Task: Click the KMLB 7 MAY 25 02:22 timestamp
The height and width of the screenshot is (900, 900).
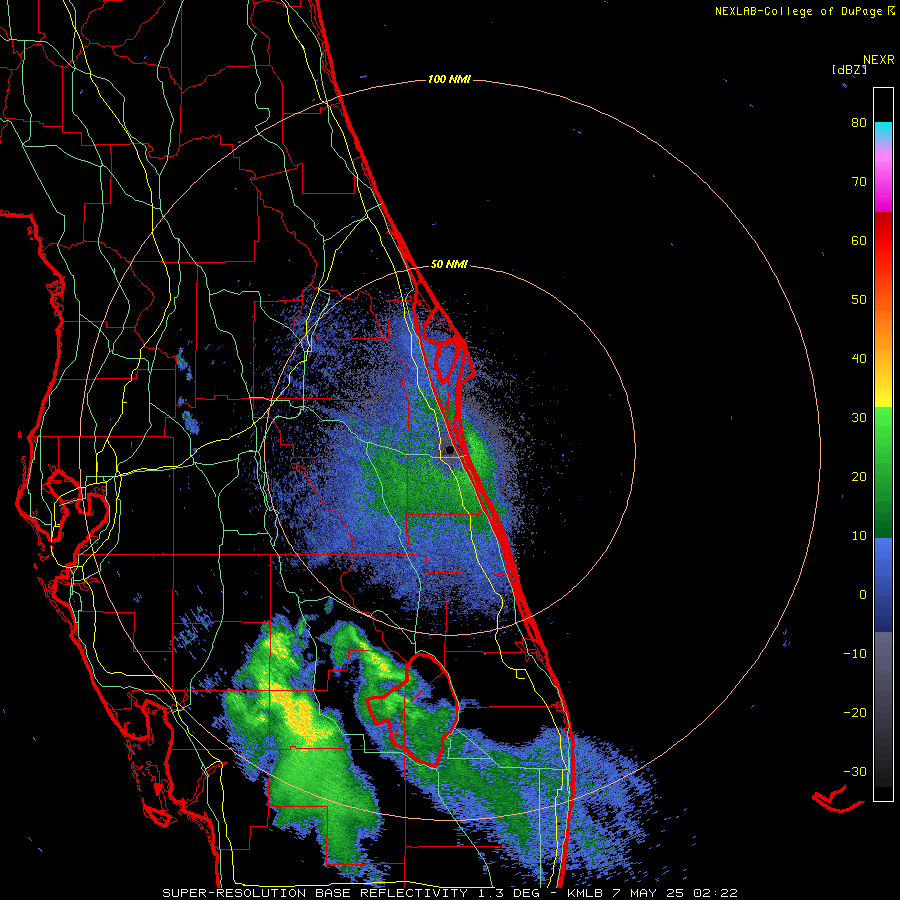Action: click(652, 893)
